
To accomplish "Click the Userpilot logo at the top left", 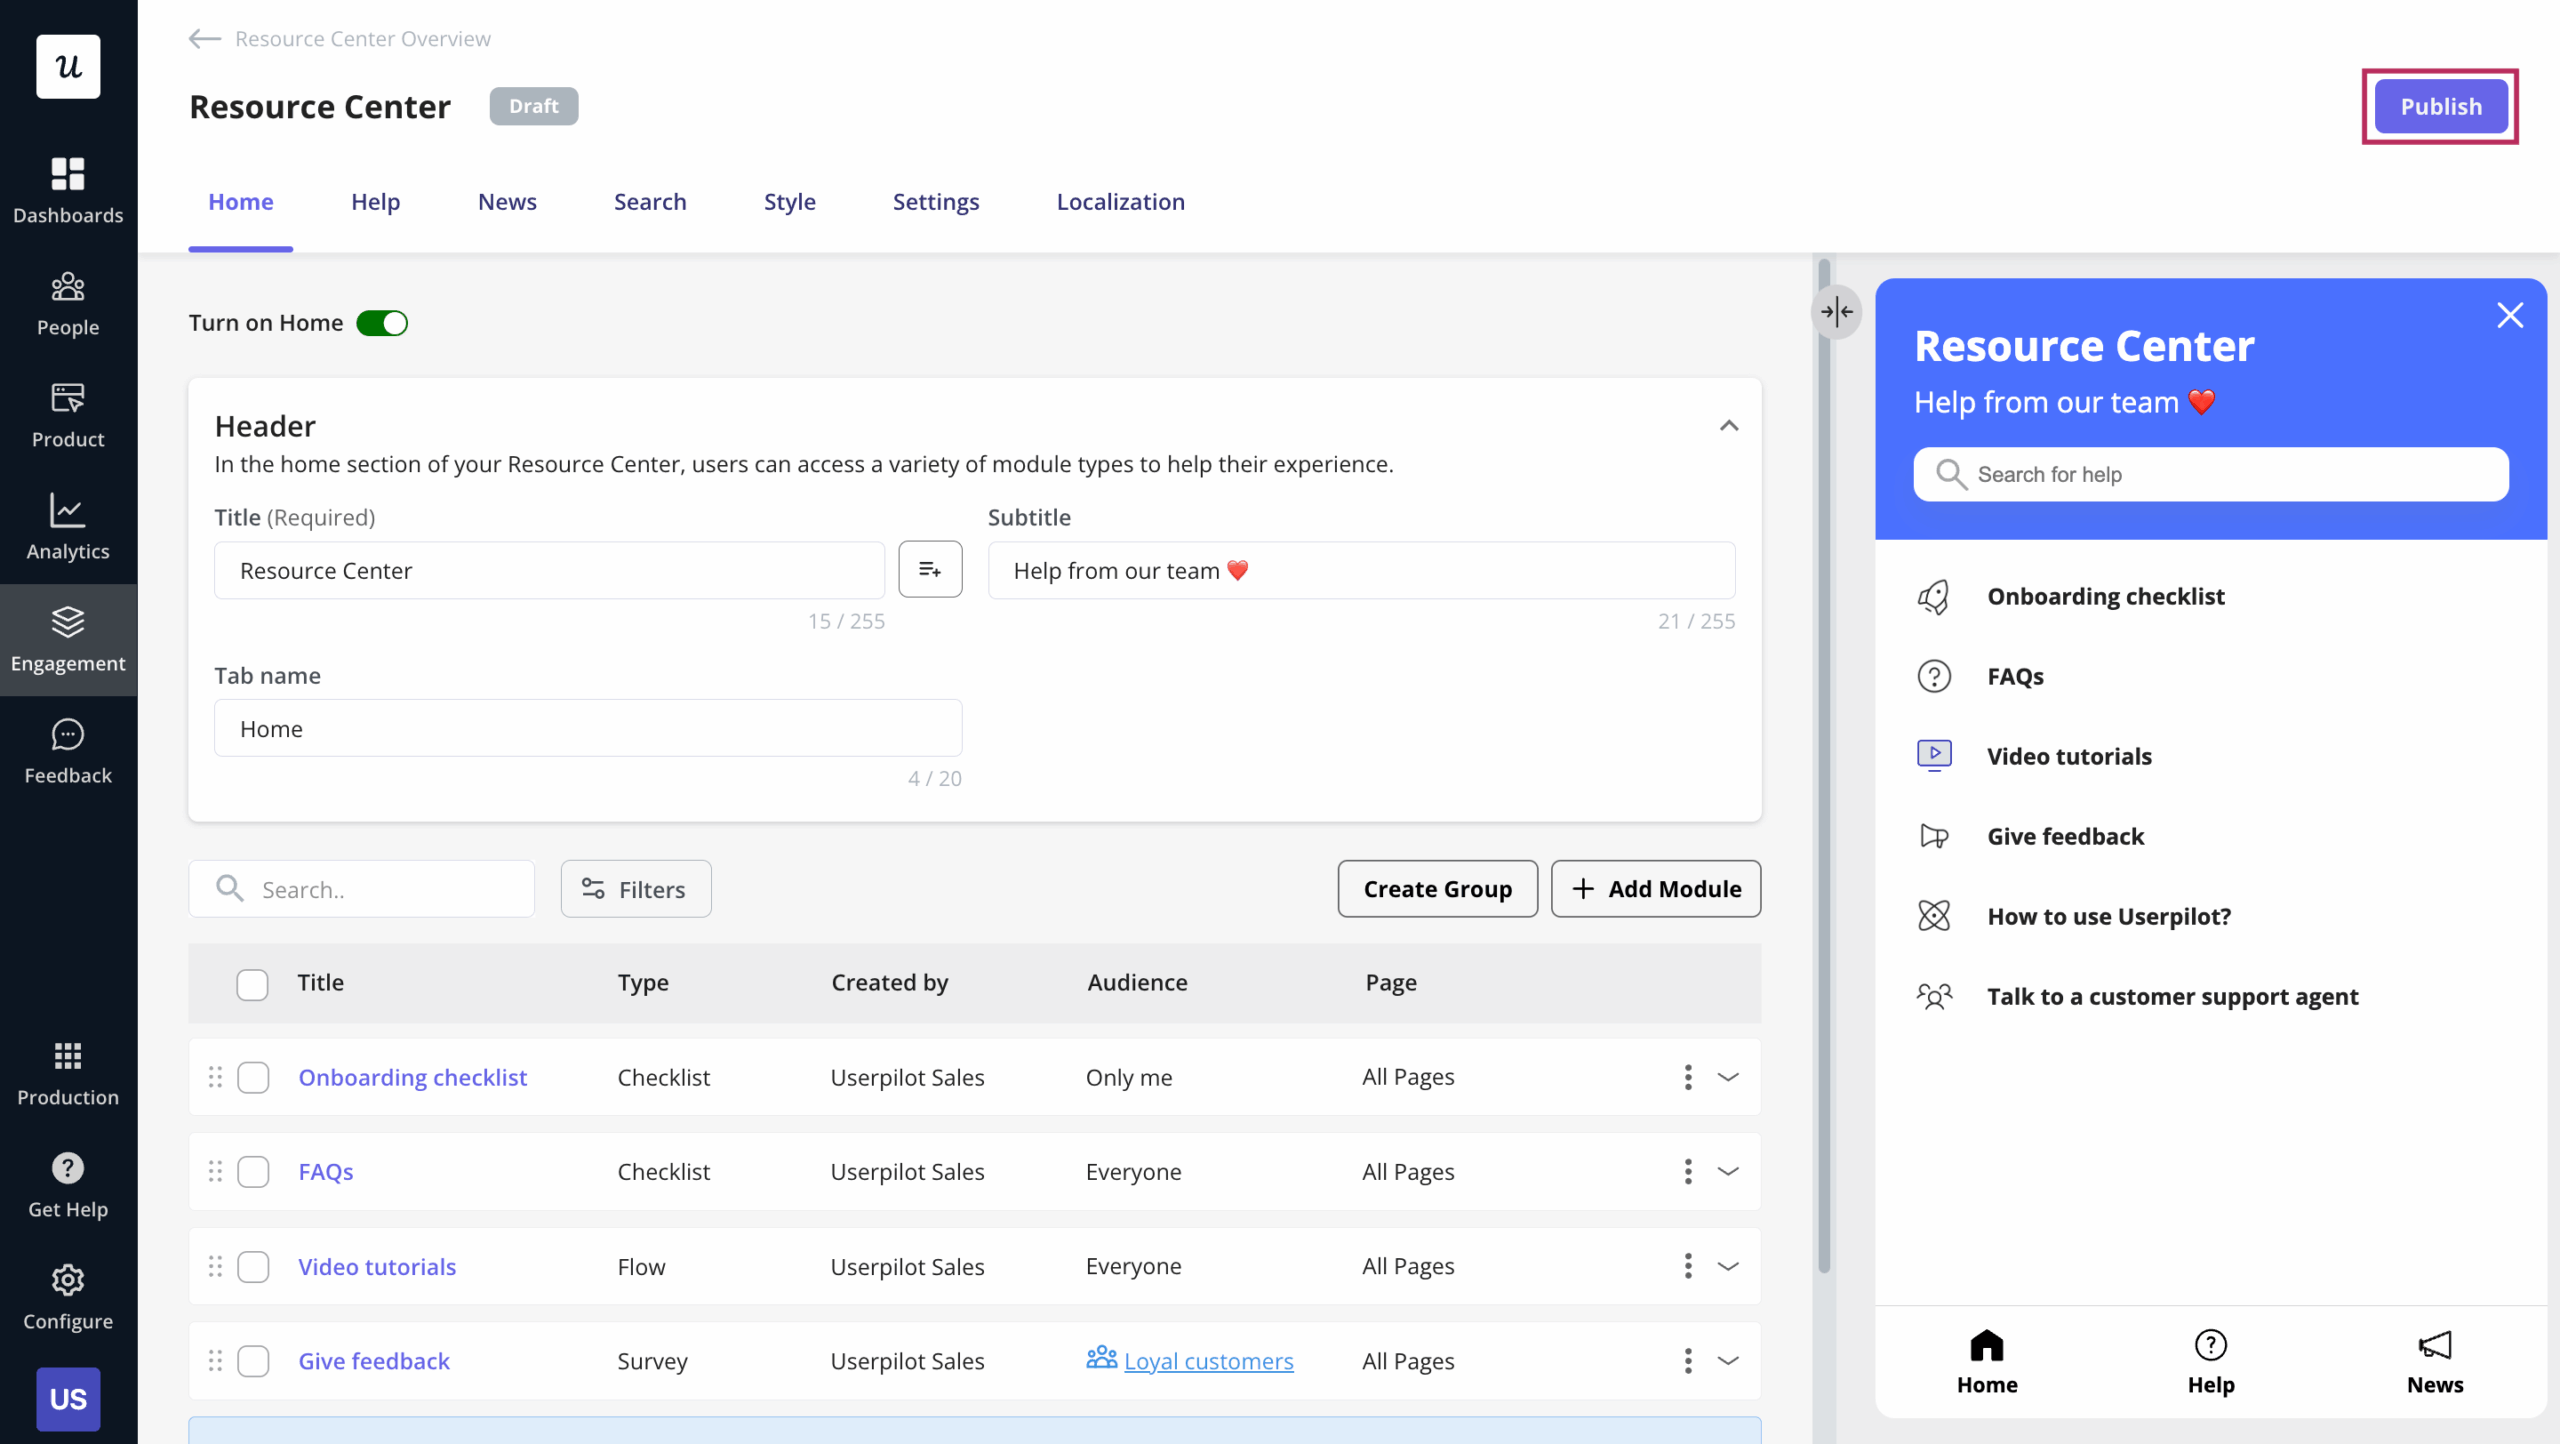I will point(67,66).
